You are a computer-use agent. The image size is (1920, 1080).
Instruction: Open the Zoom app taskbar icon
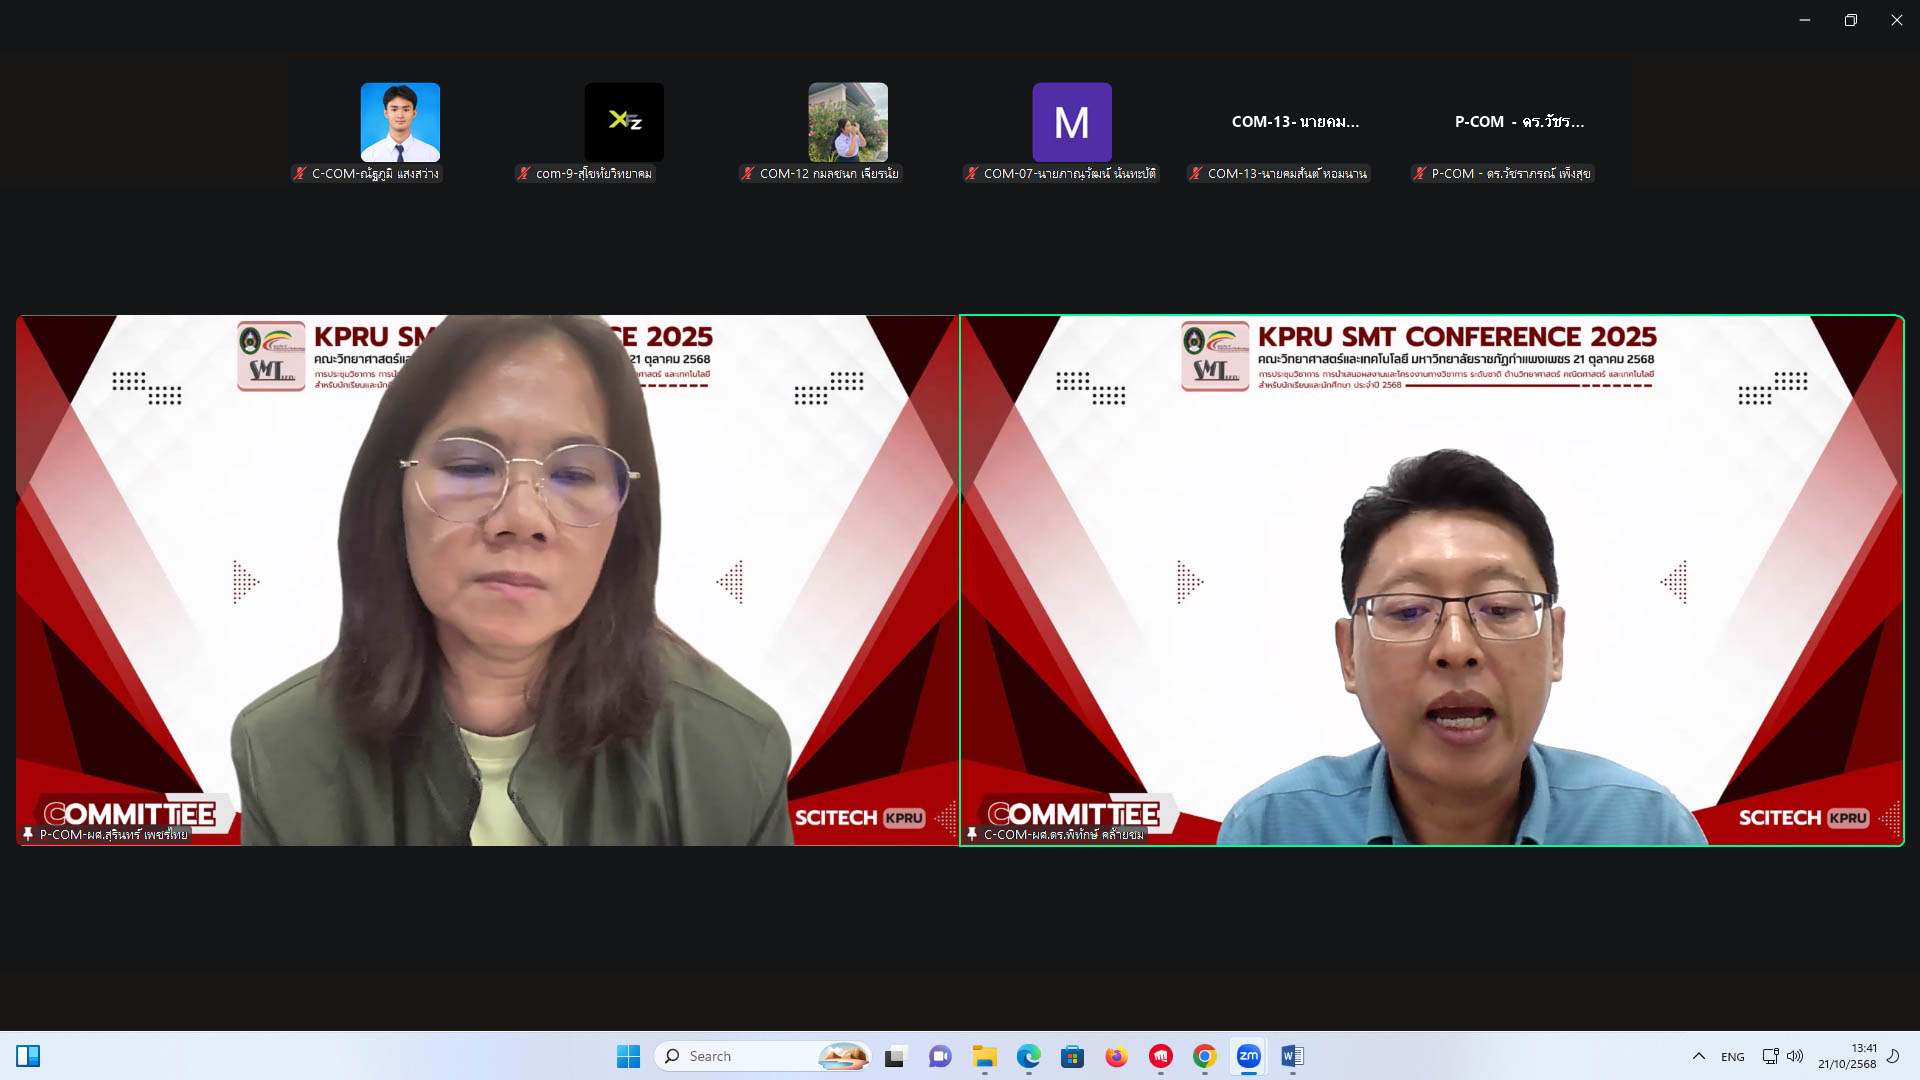(1248, 1056)
